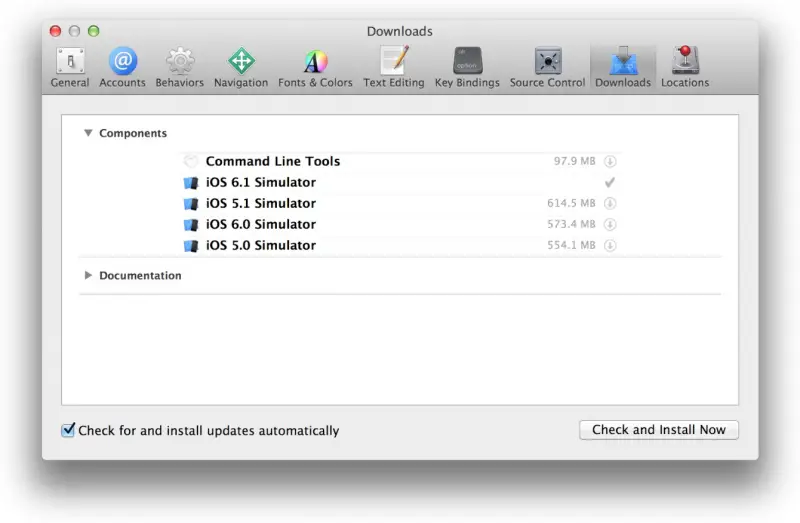Select the Command Line Tools row

click(x=401, y=161)
